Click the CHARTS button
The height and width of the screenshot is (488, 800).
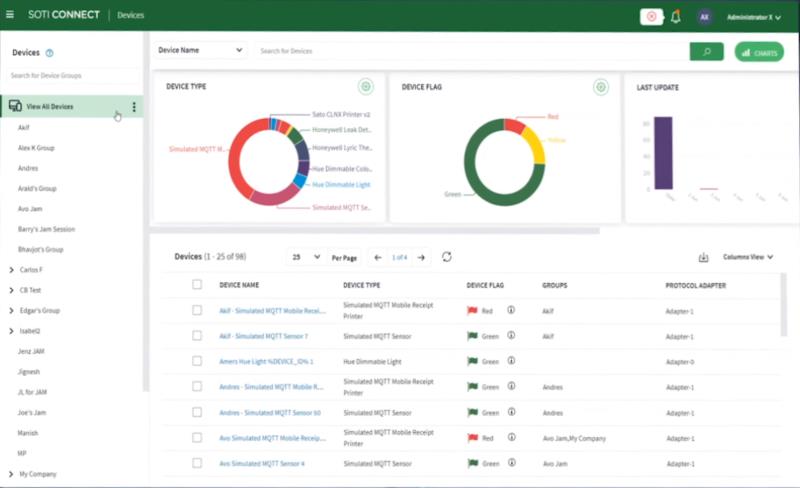tap(758, 52)
